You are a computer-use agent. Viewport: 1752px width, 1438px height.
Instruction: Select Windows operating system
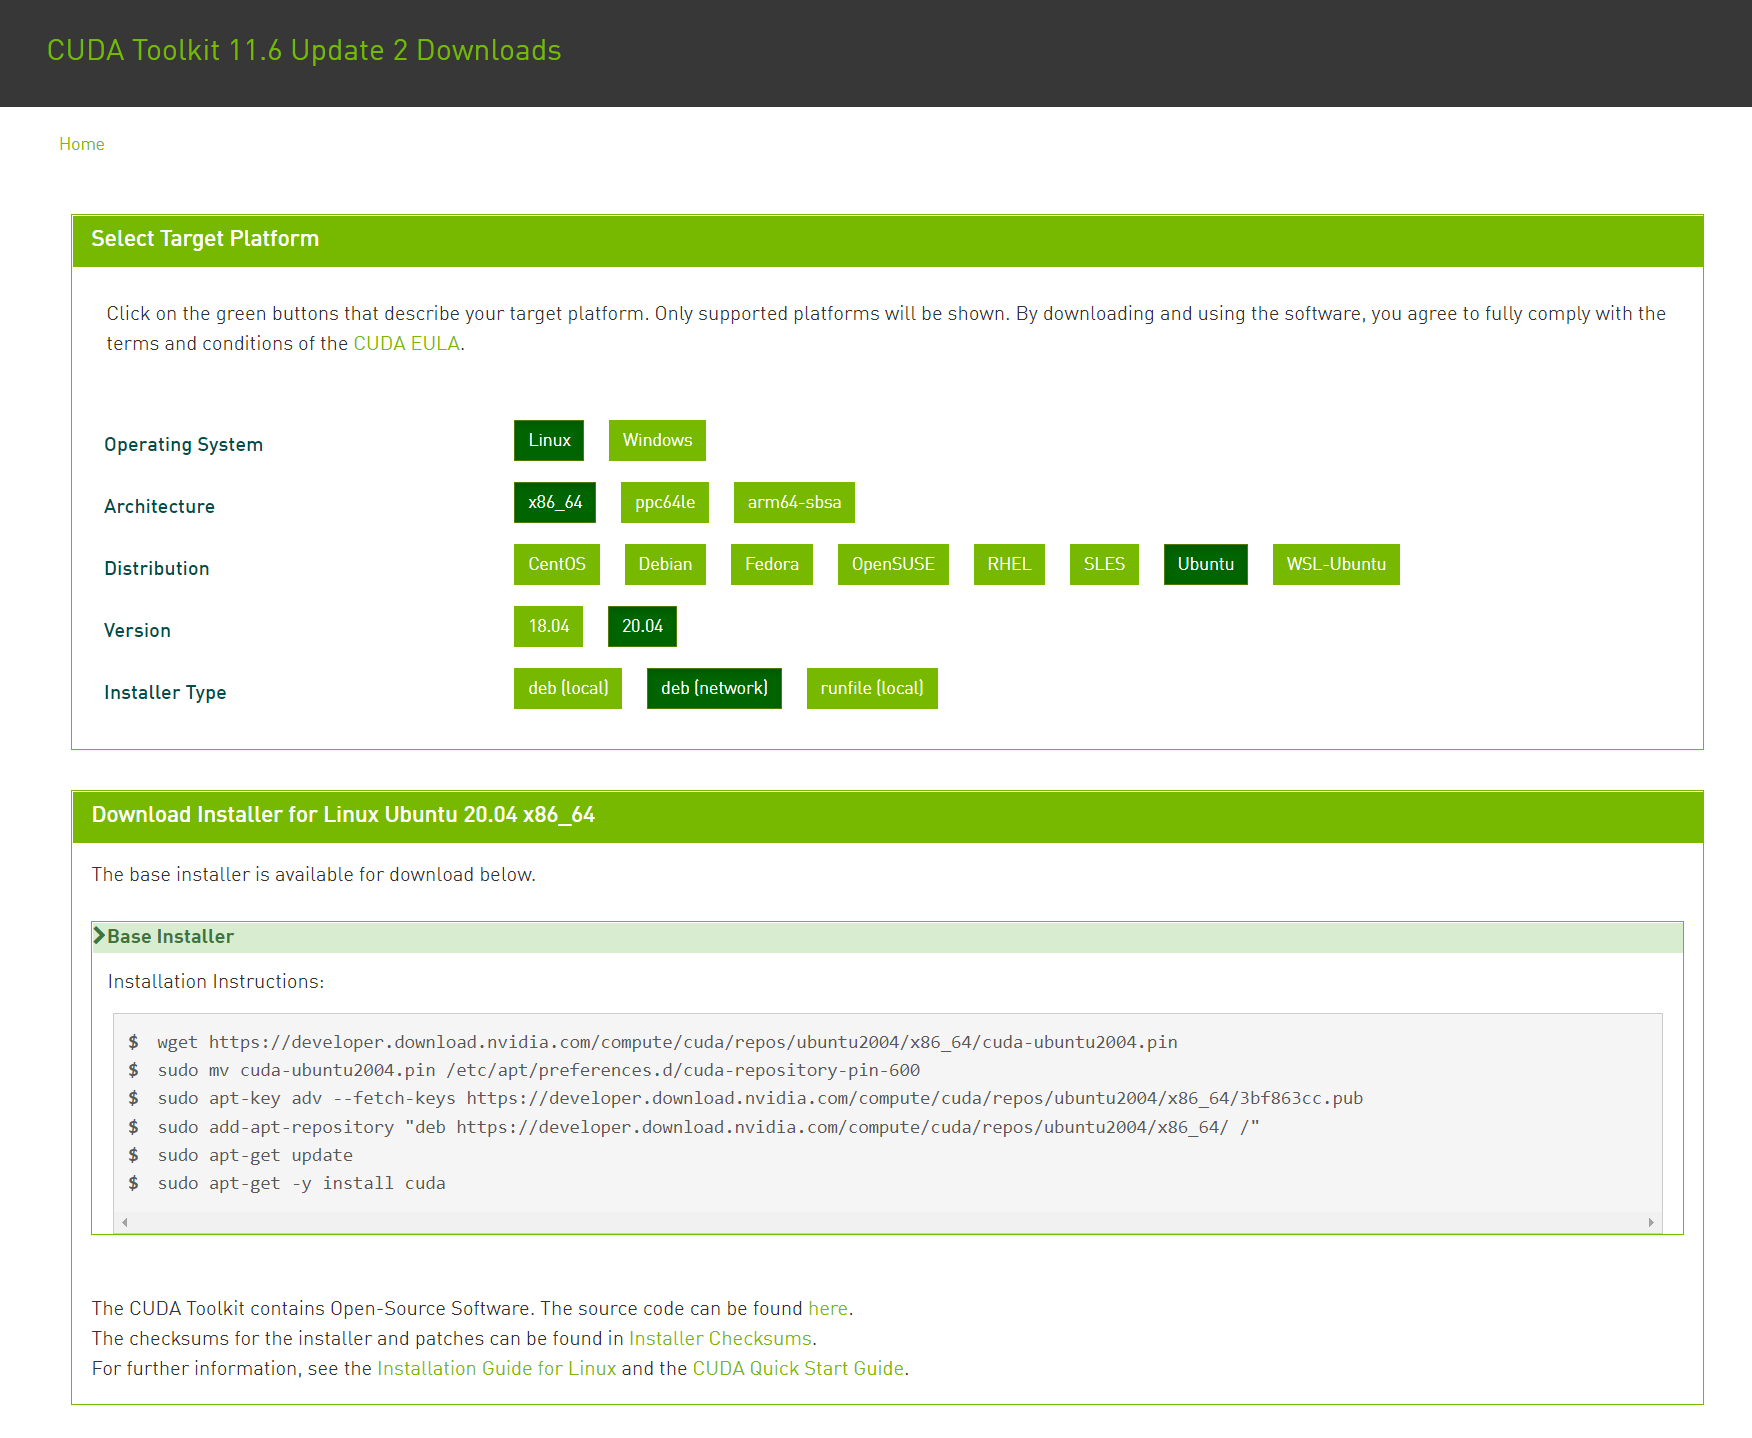(657, 440)
